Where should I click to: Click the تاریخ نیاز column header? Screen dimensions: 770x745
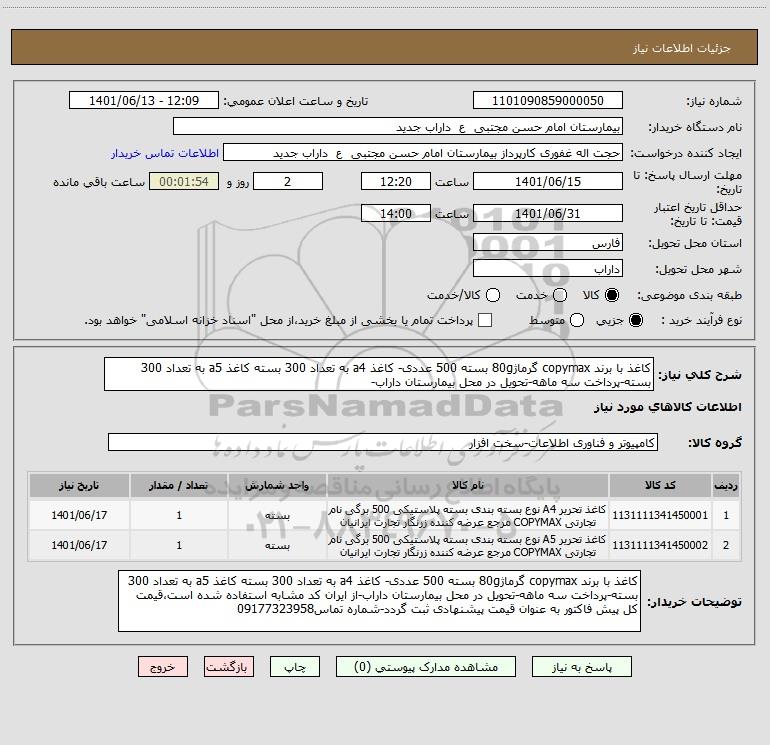[79, 485]
